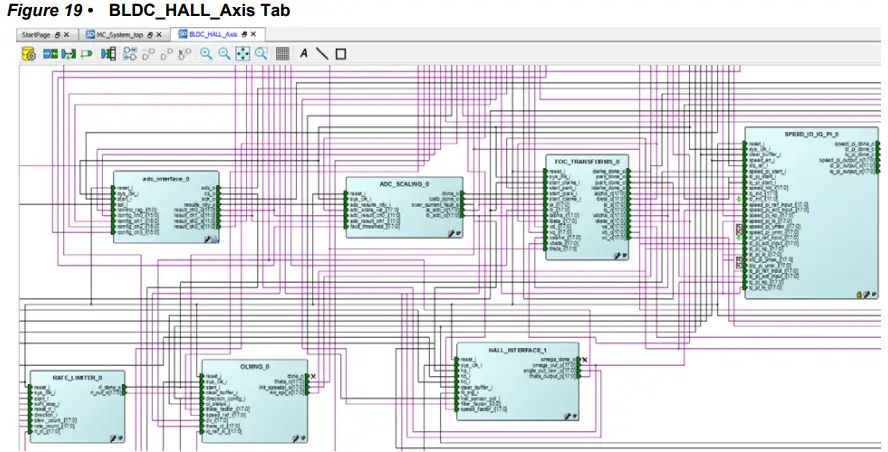Close the StartPage tab
The width and height of the screenshot is (888, 452).
66,35
